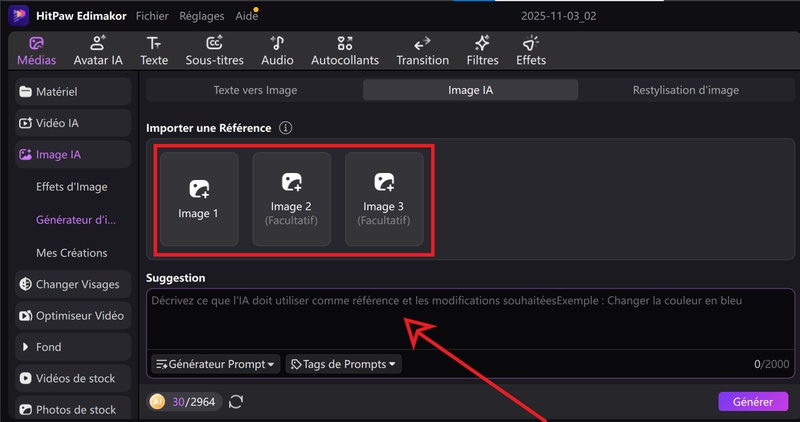The height and width of the screenshot is (422, 800).
Task: Upload optional reference in Image 2 slot
Action: pyautogui.click(x=291, y=199)
